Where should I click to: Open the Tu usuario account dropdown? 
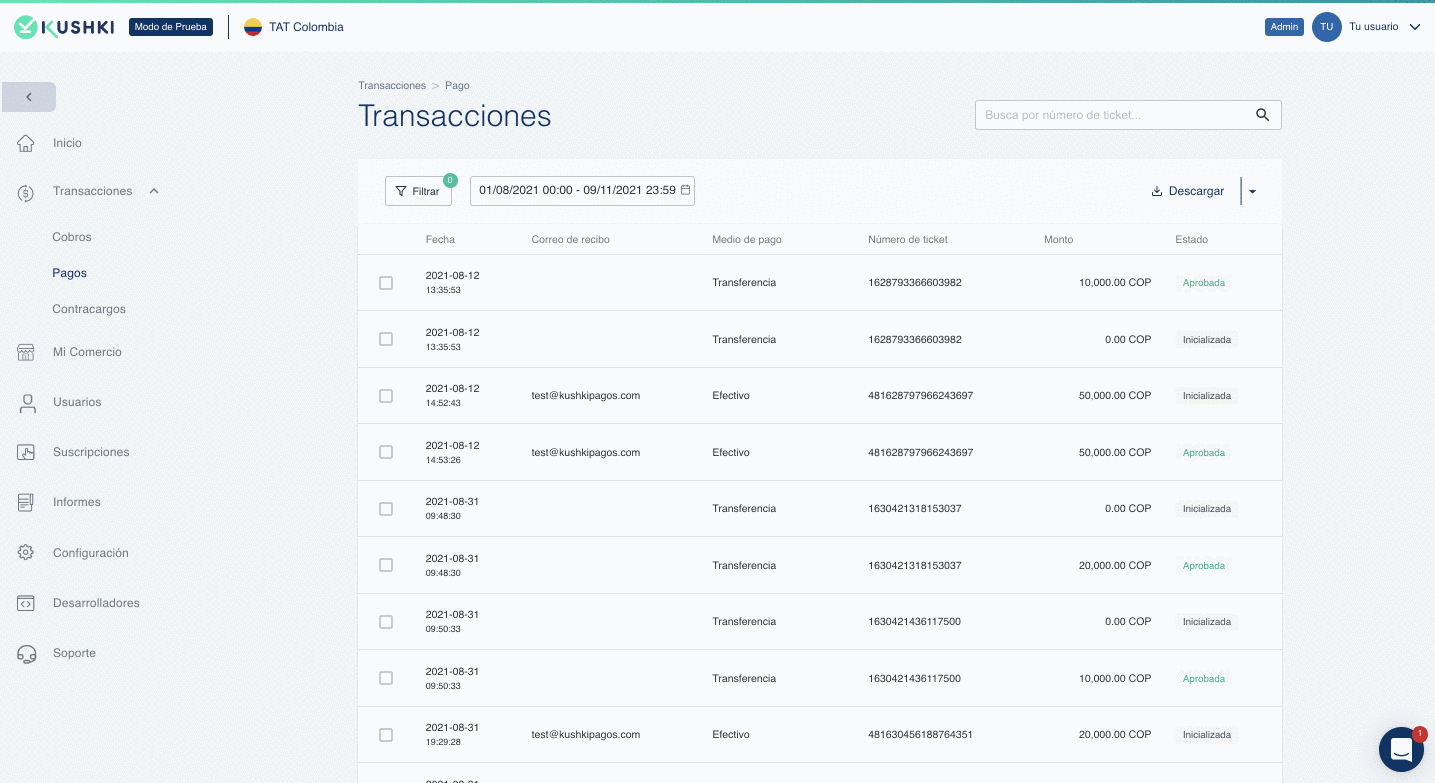point(1414,27)
